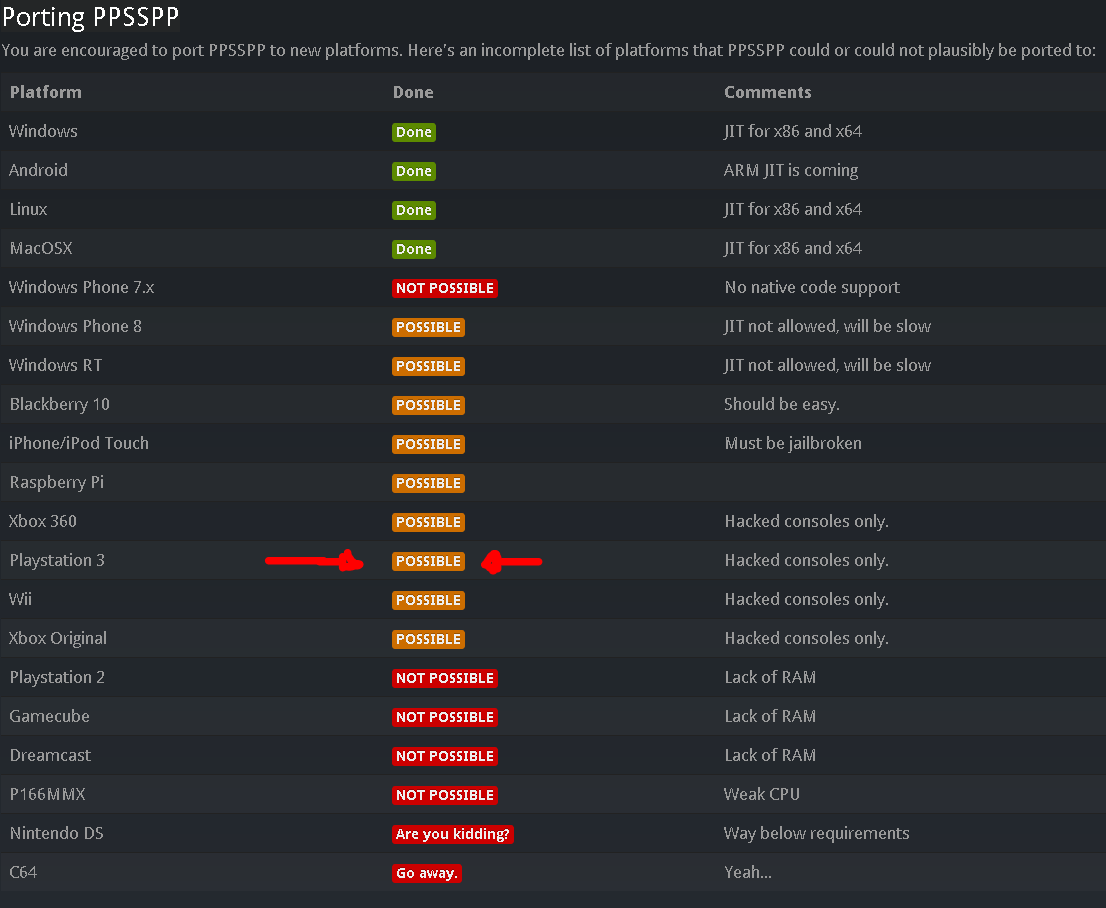This screenshot has width=1106, height=908.
Task: Click the 'Go away.' badge for C64
Action: (x=427, y=873)
